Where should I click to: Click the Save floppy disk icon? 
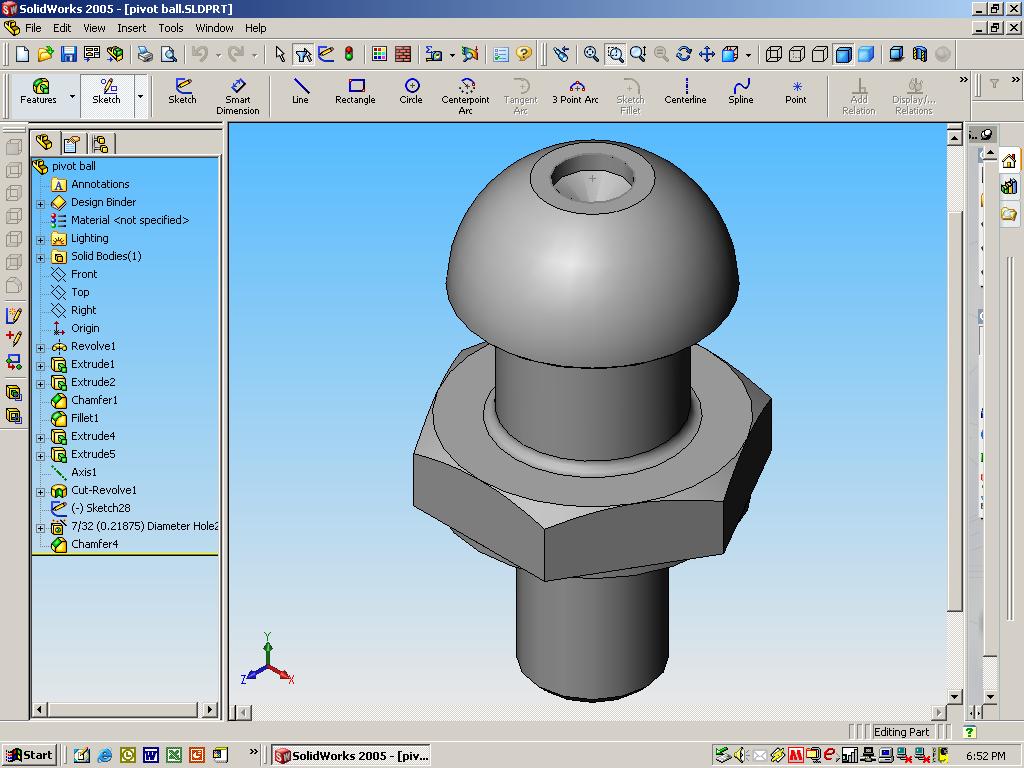click(69, 54)
